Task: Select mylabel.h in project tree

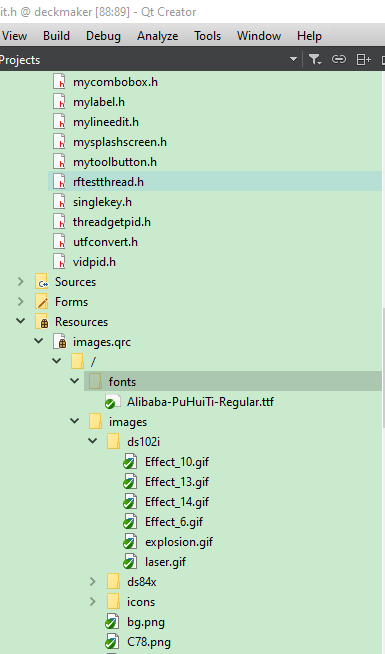Action: point(99,102)
